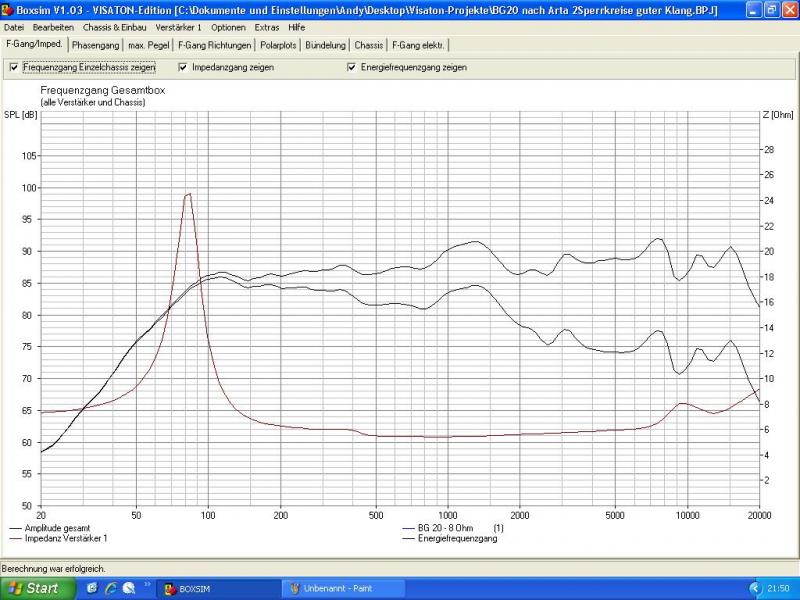Screen dimensions: 800x600
Task: Click the third Quick Launch icon in taskbar
Action: click(128, 588)
